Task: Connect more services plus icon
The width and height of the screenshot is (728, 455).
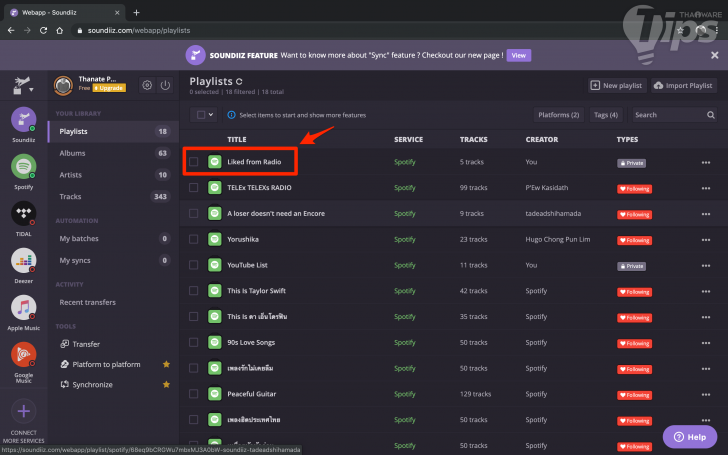Action: click(x=24, y=411)
